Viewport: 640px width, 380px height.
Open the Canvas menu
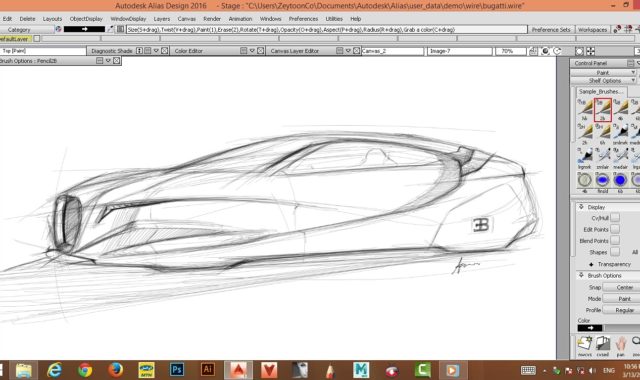[187, 19]
